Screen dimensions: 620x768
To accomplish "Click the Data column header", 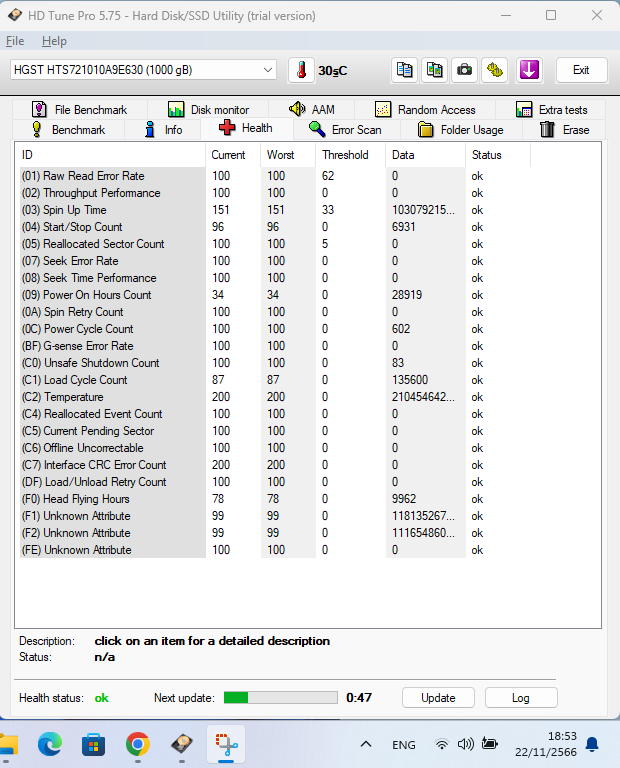I will [425, 155].
